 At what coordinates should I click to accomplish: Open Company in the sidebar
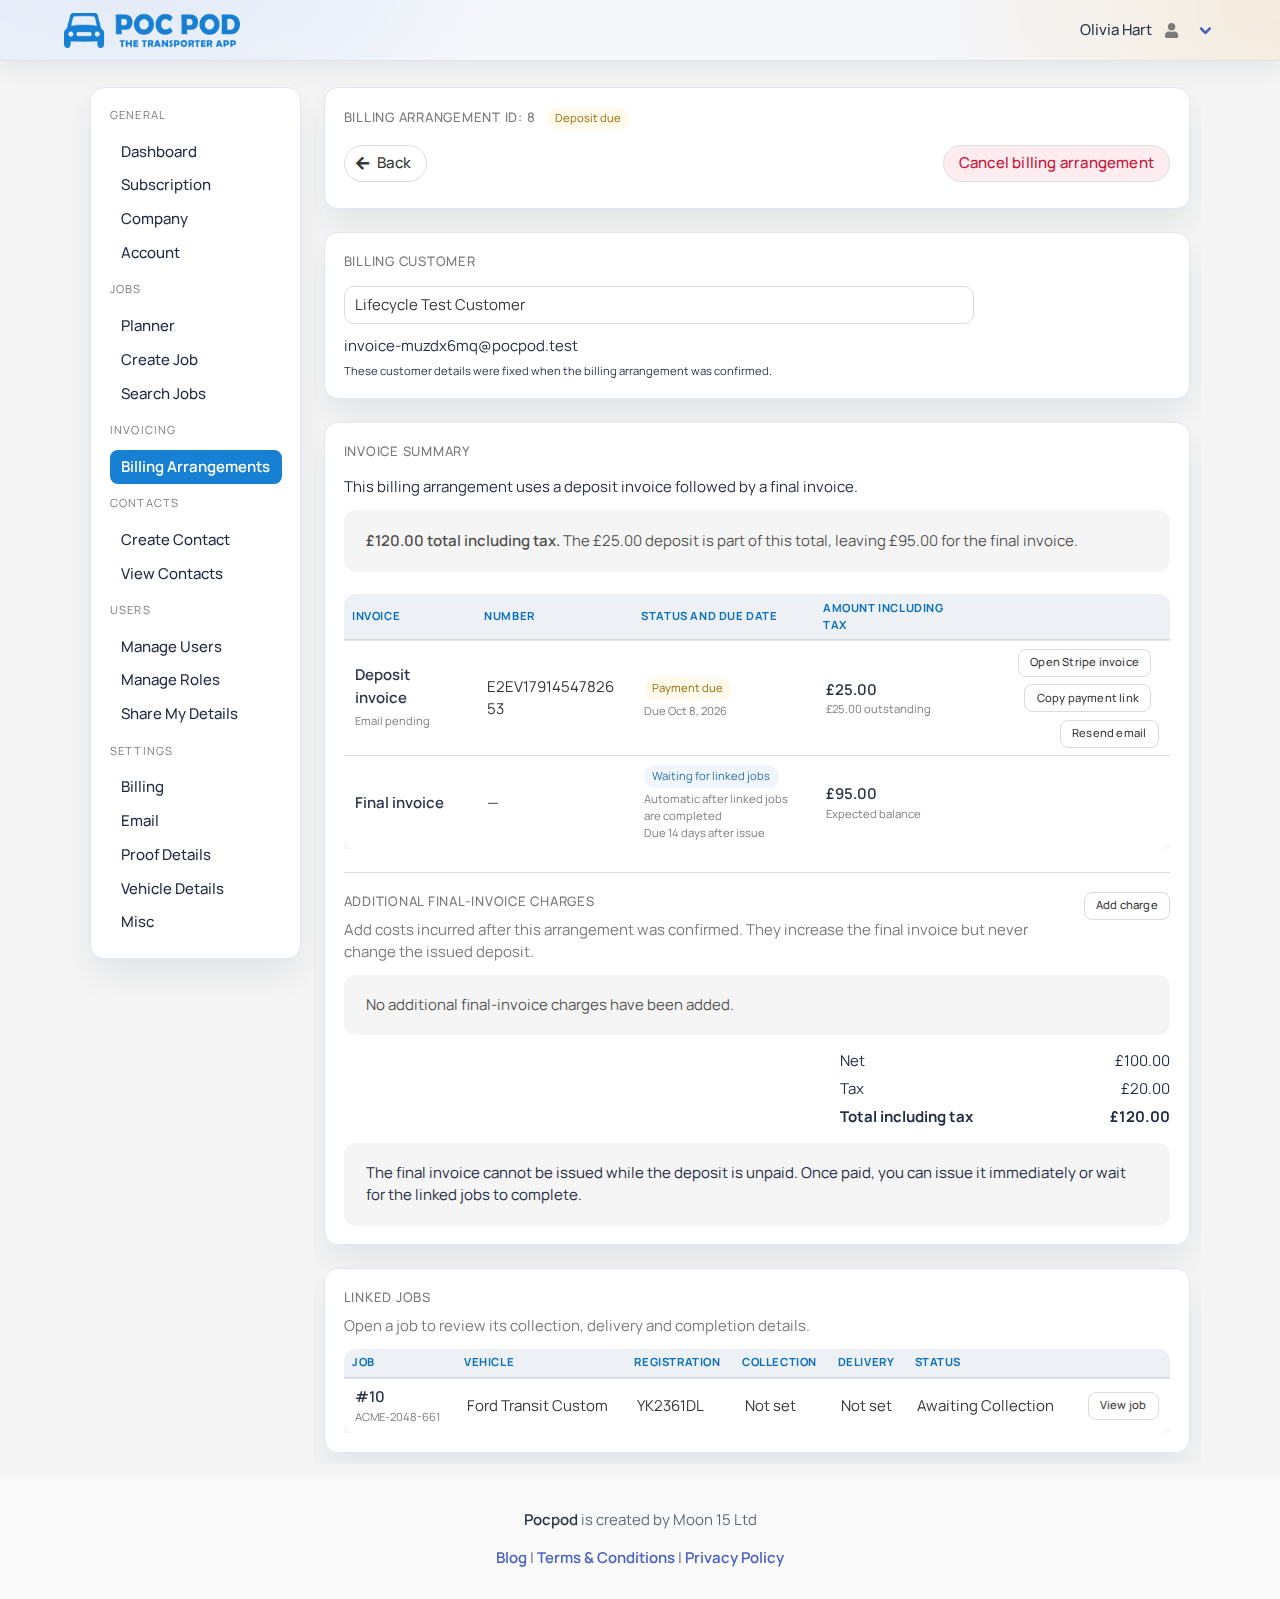[x=154, y=219]
